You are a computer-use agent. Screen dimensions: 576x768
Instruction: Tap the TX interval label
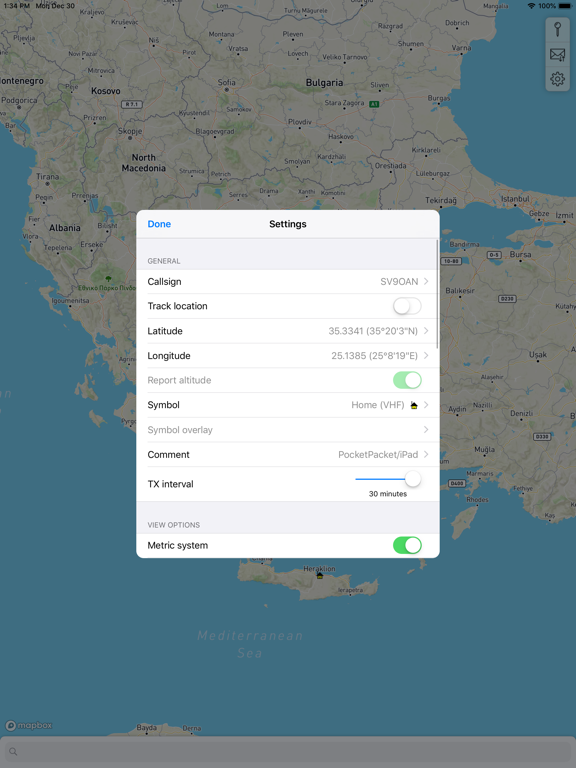point(170,484)
